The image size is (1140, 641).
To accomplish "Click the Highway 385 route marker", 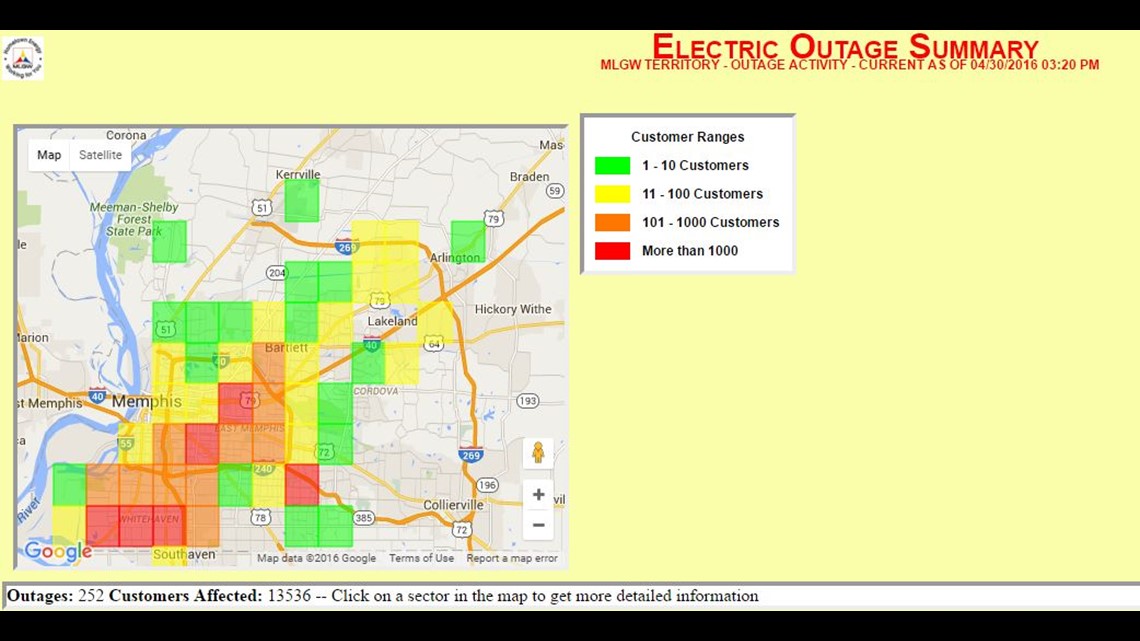I will click(x=364, y=518).
